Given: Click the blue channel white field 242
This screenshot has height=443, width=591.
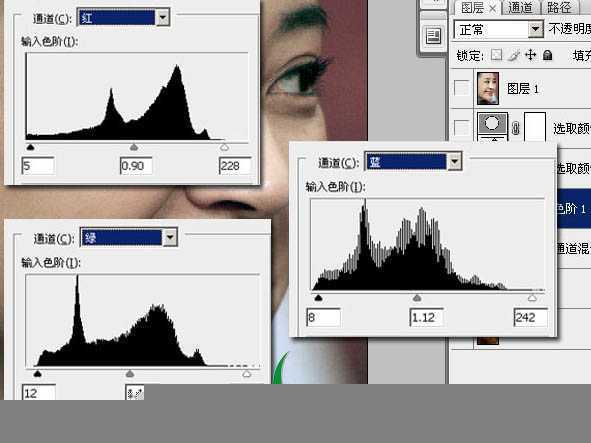Looking at the screenshot, I should coord(530,317).
